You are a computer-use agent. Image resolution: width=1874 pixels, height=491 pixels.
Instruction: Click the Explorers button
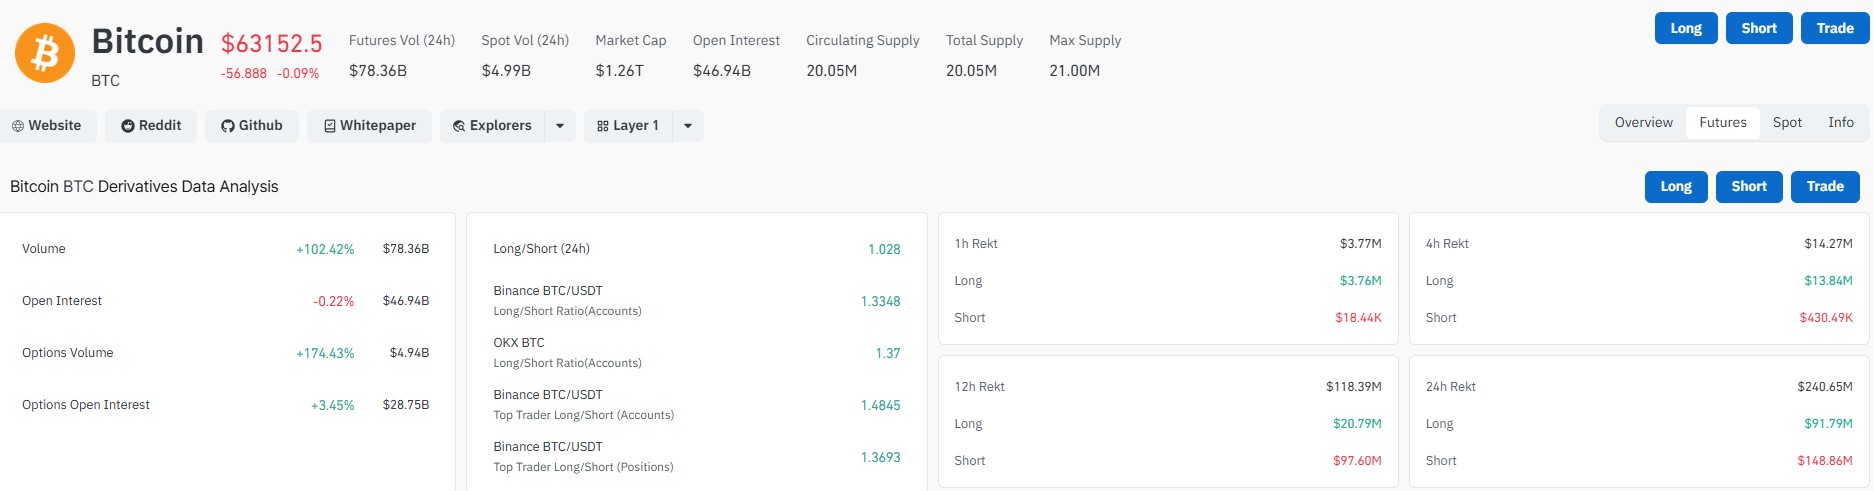(x=492, y=126)
